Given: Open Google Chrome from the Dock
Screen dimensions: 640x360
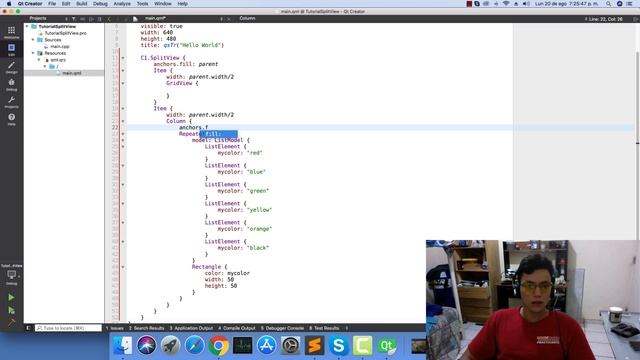Looking at the screenshot, I should tap(218, 346).
